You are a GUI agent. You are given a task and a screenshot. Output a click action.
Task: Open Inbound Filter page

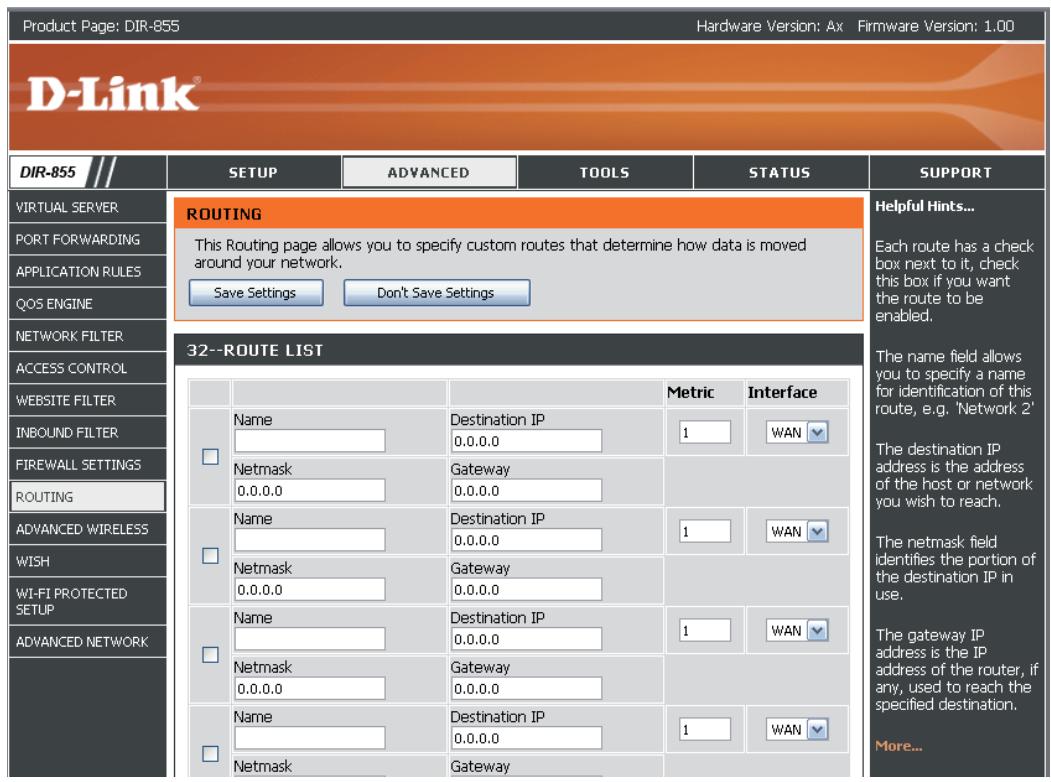(88, 432)
